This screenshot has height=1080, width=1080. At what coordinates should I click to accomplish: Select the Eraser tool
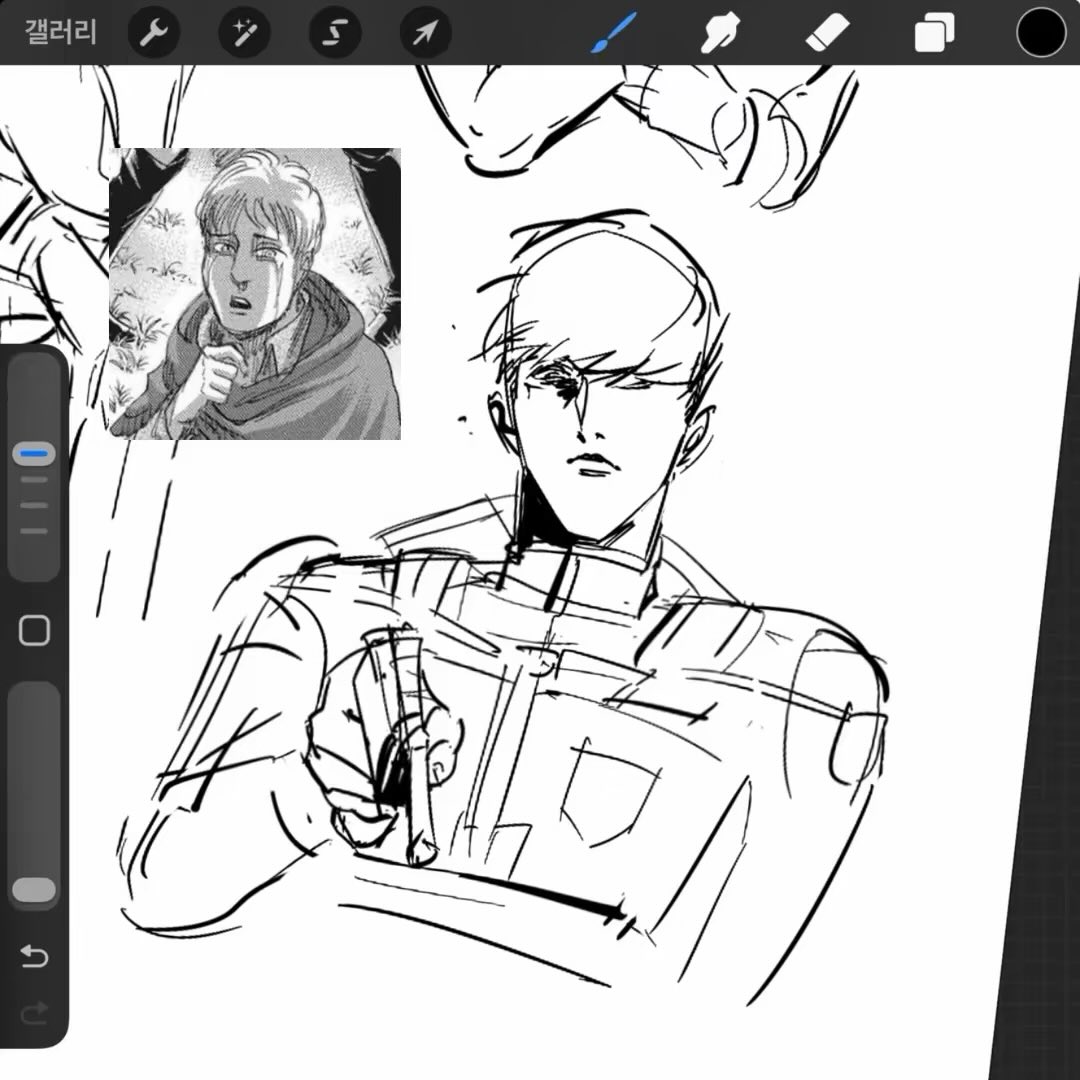pos(827,32)
